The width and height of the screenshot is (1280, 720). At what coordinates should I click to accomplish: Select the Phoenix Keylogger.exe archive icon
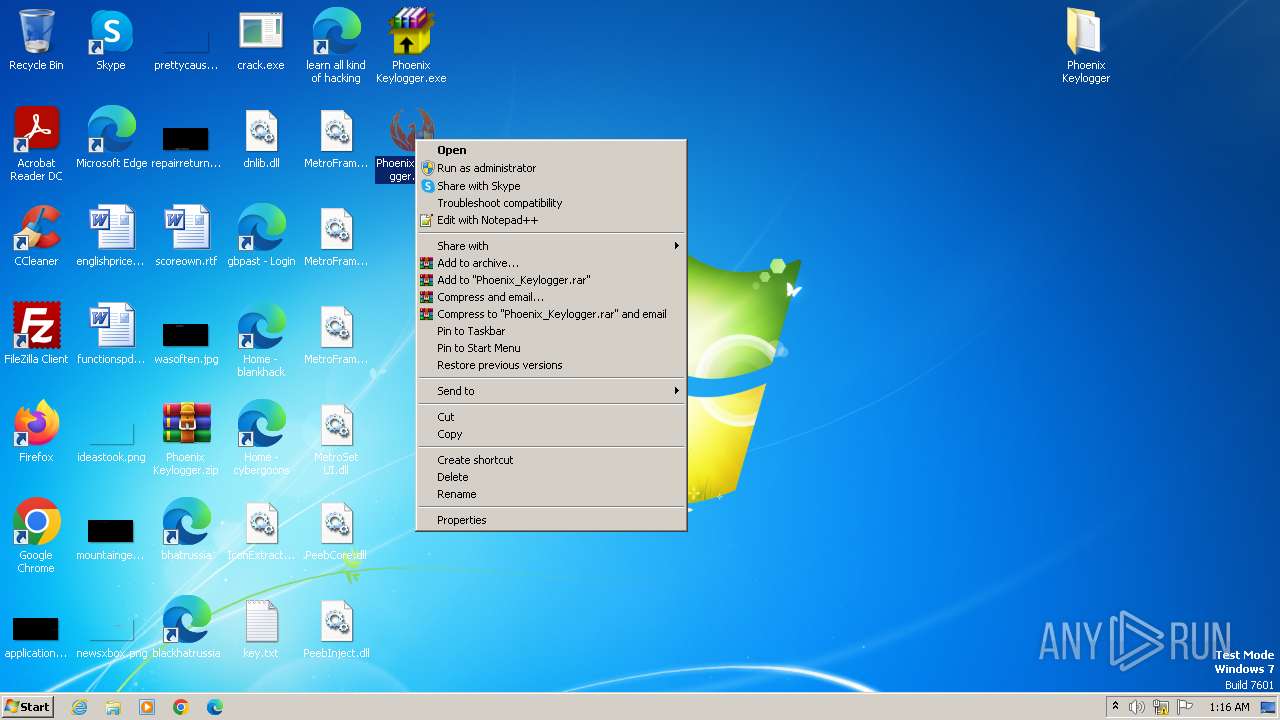click(411, 46)
